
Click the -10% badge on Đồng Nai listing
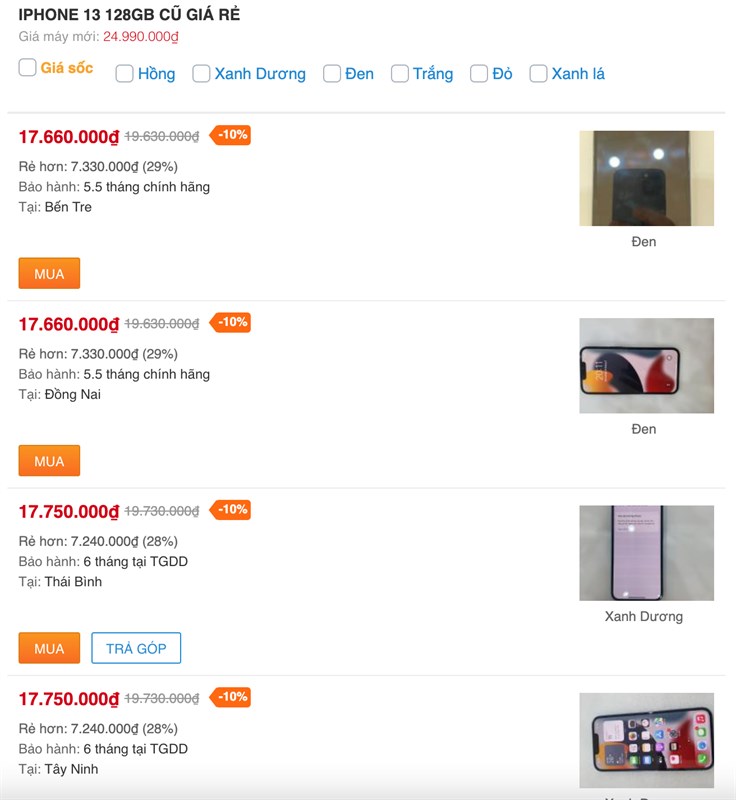click(232, 322)
